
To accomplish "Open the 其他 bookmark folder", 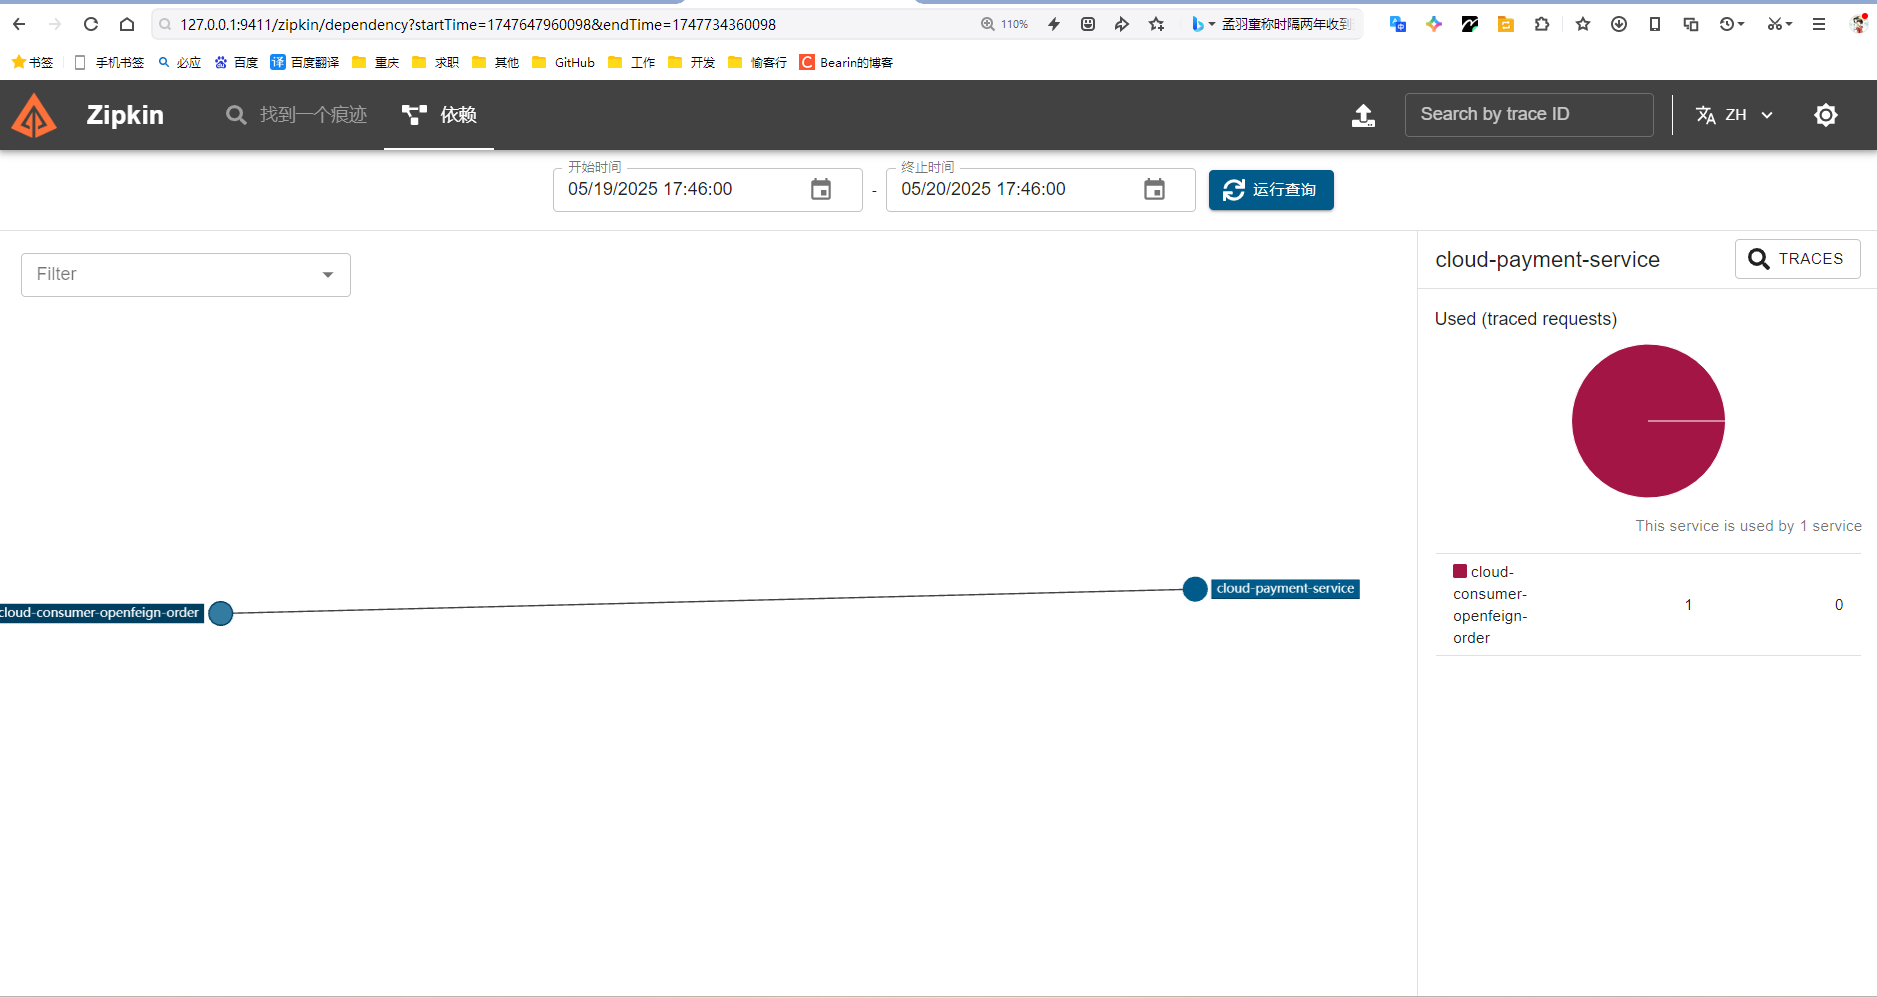I will [x=495, y=62].
